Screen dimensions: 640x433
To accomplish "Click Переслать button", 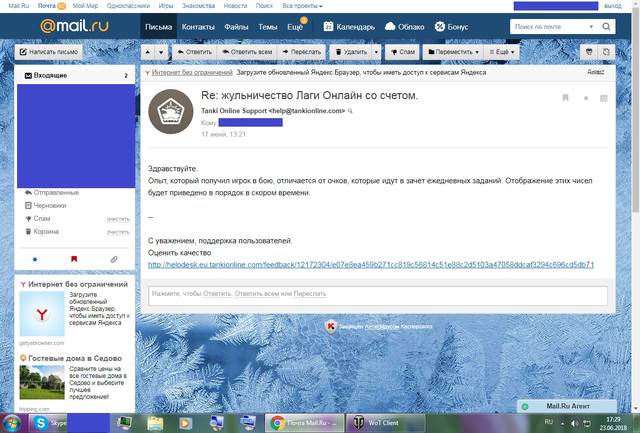I will click(302, 52).
